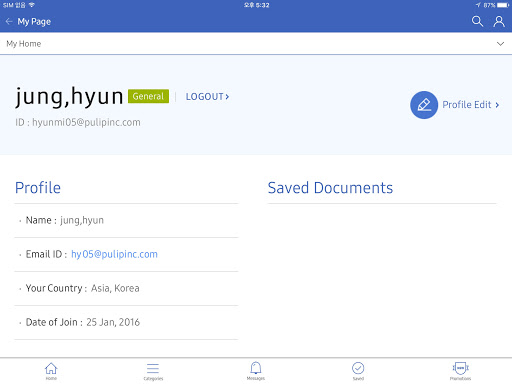Go back using the My Page arrow
The width and height of the screenshot is (512, 384).
point(9,22)
